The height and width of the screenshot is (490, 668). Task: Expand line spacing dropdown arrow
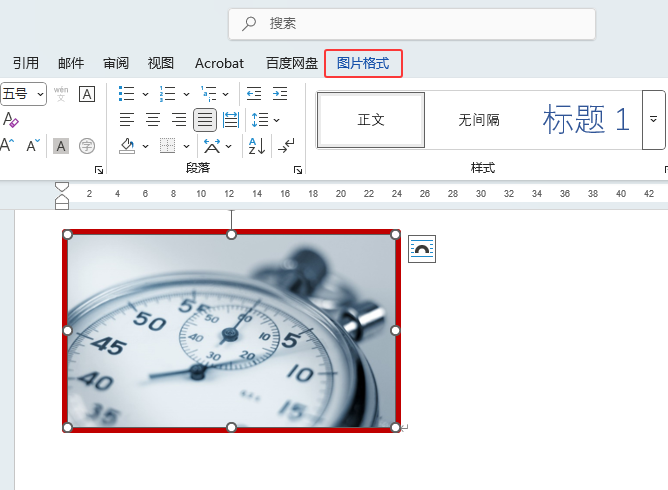(x=276, y=121)
